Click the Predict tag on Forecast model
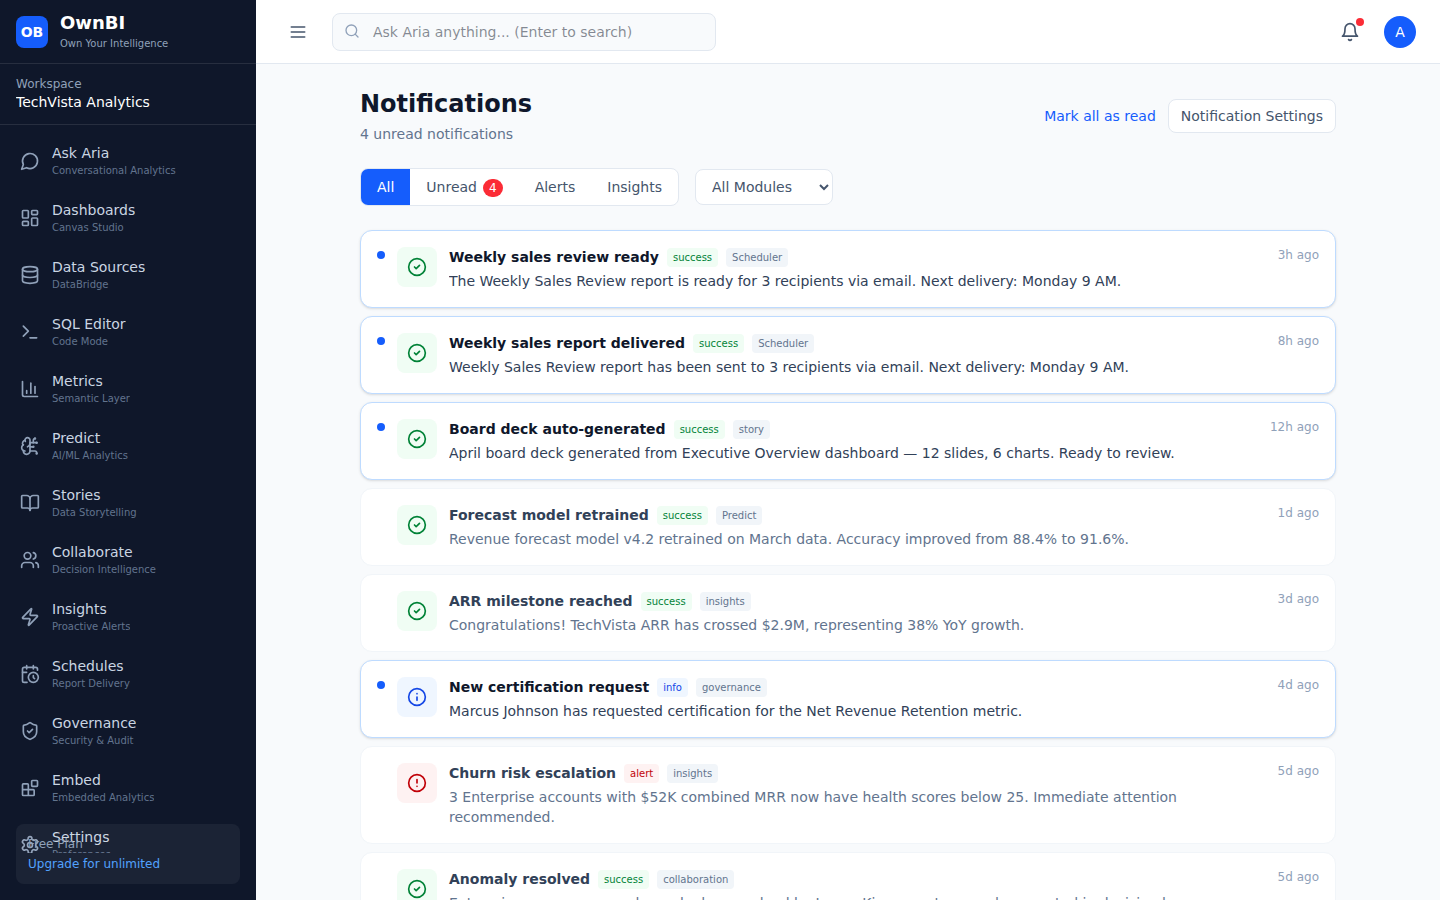This screenshot has width=1440, height=900. coord(739,516)
